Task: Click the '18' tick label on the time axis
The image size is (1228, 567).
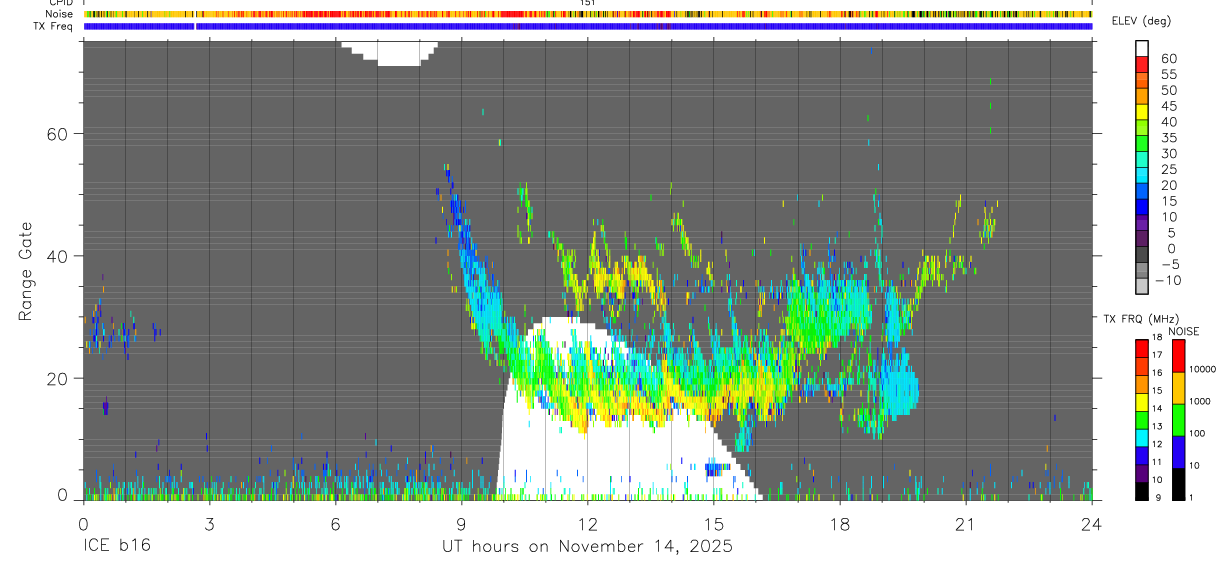Action: point(840,525)
